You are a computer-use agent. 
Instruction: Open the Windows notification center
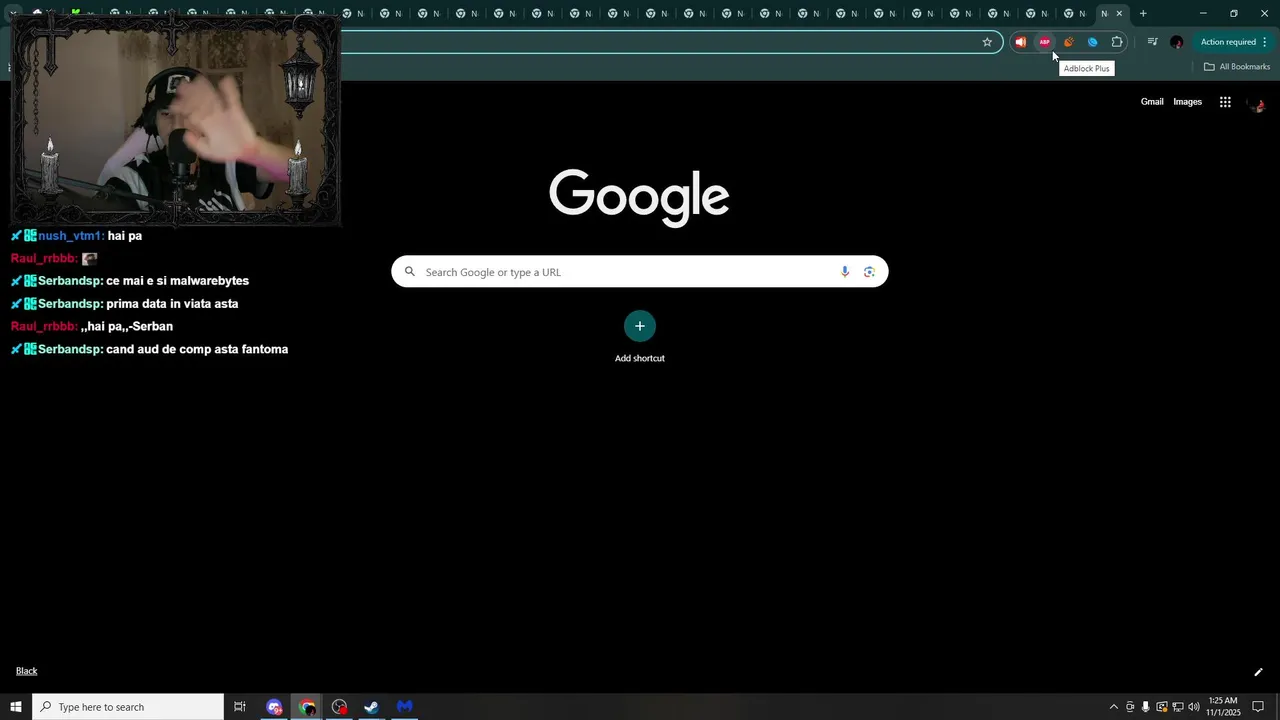(x=1258, y=707)
